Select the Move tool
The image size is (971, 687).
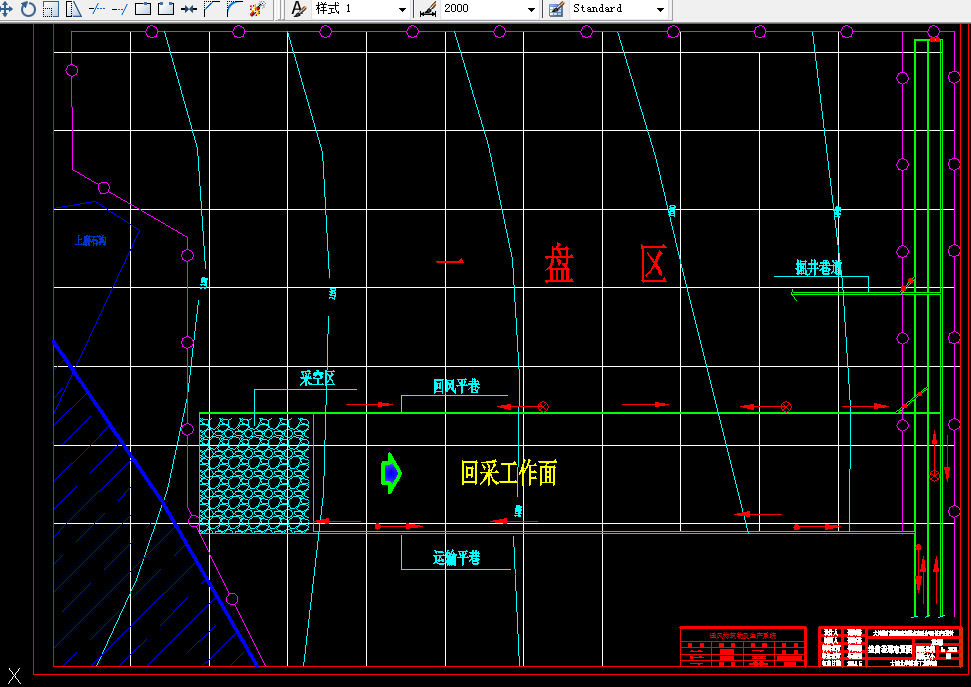pos(6,9)
